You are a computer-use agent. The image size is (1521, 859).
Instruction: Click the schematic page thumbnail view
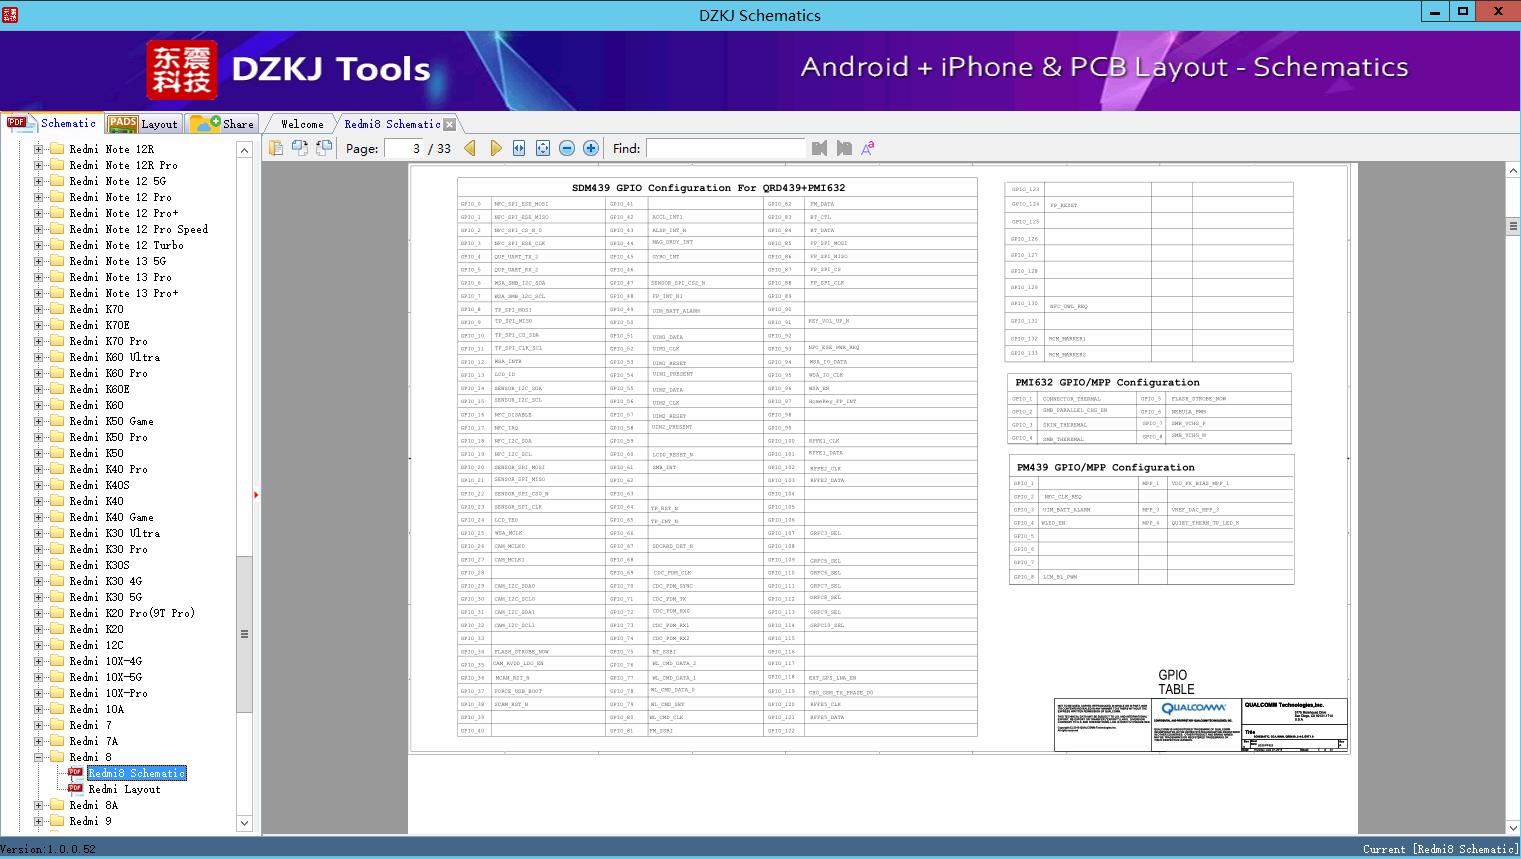pyautogui.click(x=878, y=459)
